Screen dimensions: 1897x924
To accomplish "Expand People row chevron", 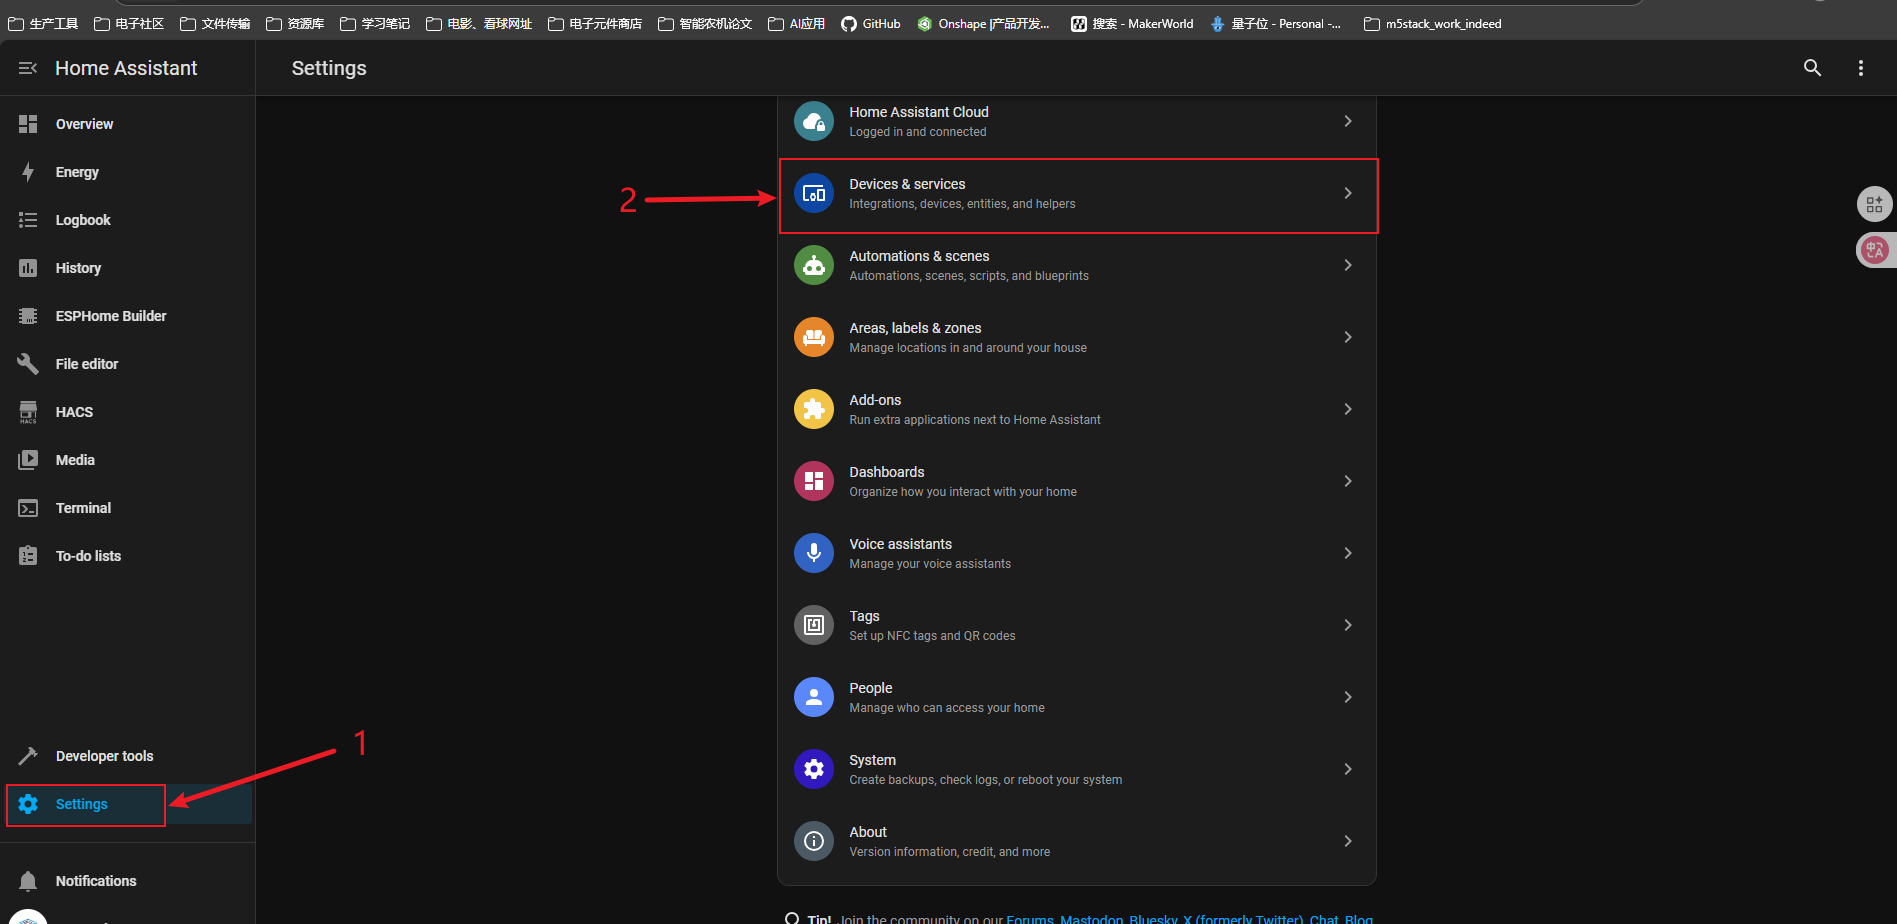I will point(1348,697).
